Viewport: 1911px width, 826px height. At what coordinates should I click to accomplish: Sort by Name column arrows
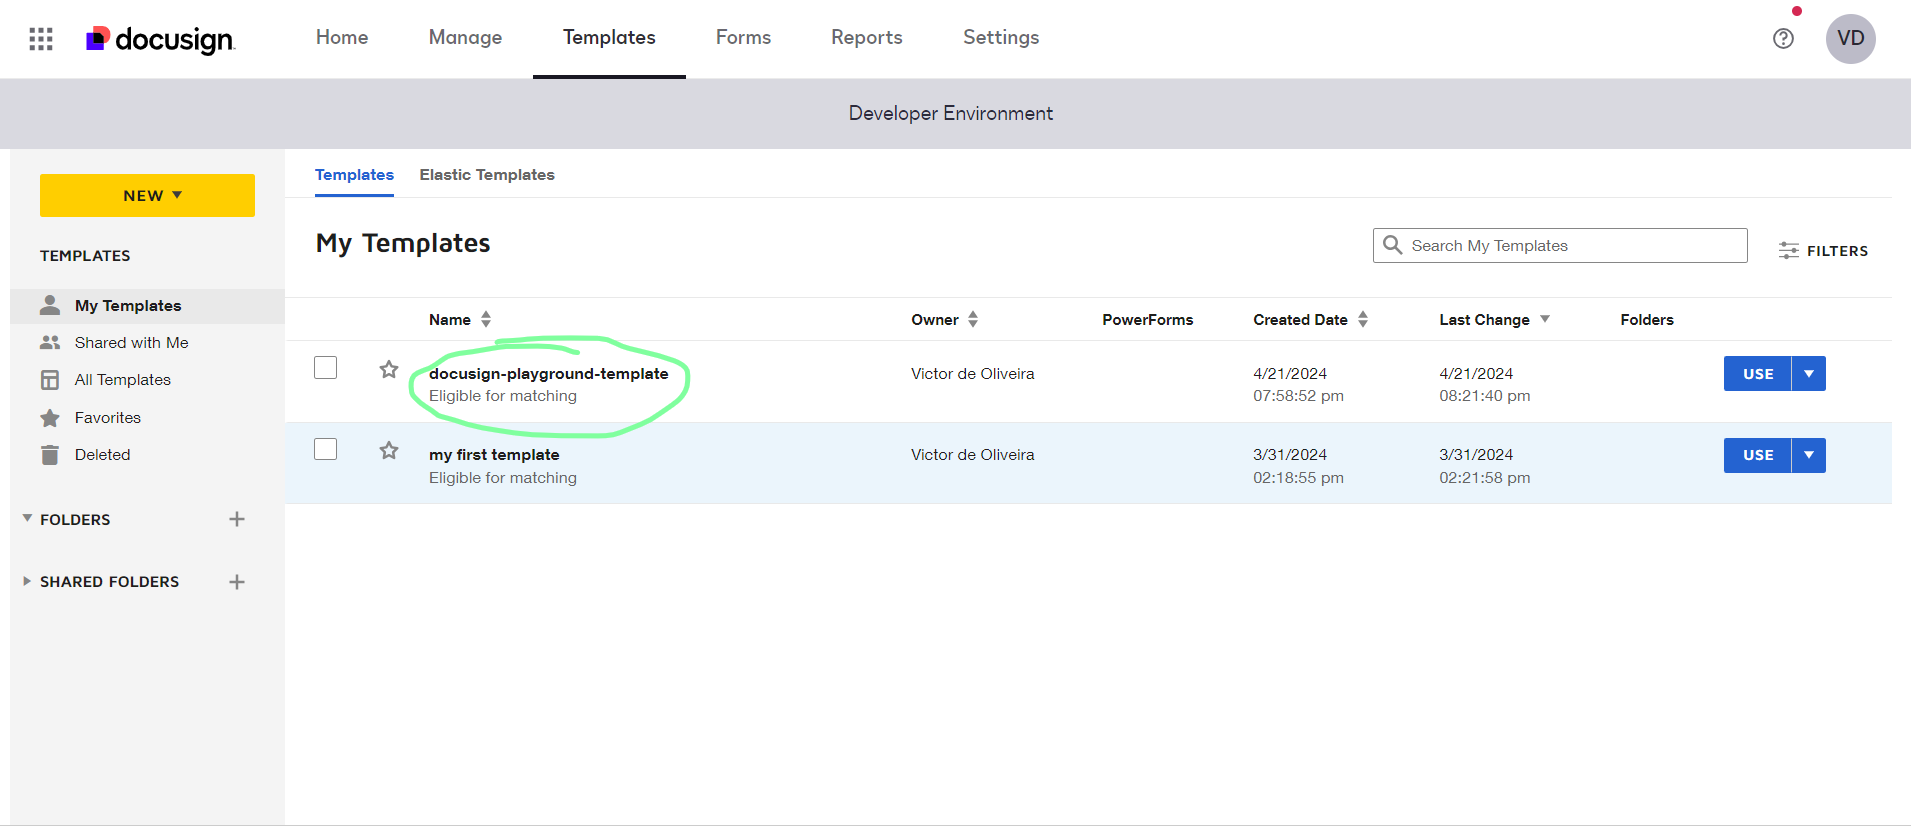click(486, 319)
